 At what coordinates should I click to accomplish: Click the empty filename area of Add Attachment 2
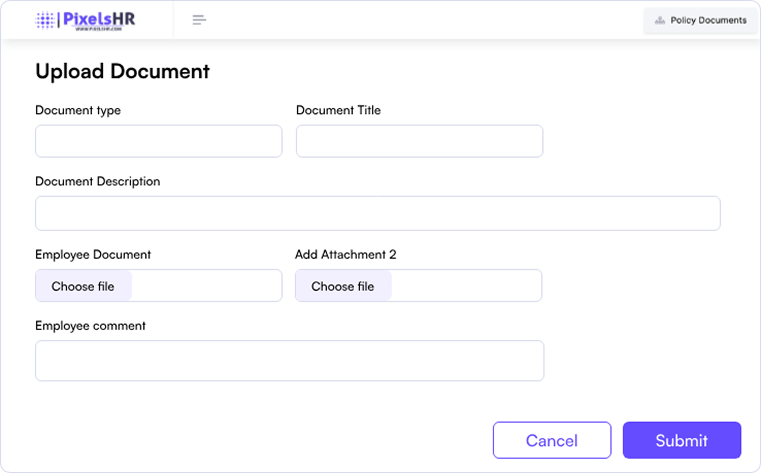(466, 286)
